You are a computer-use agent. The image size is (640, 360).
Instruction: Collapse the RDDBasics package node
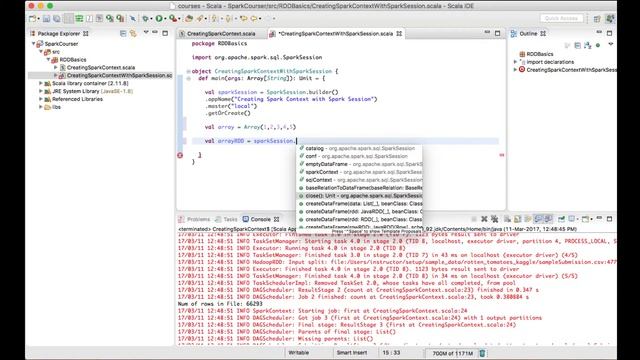tap(48, 60)
